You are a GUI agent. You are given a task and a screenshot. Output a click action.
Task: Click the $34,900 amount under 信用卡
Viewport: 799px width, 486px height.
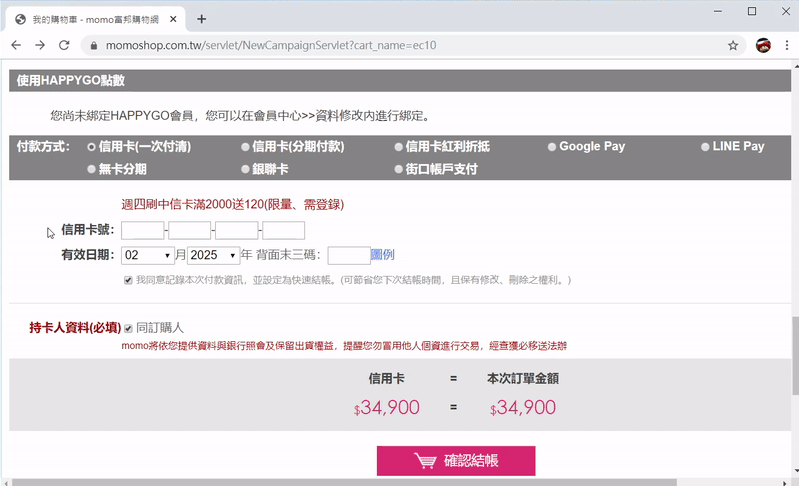pos(387,408)
